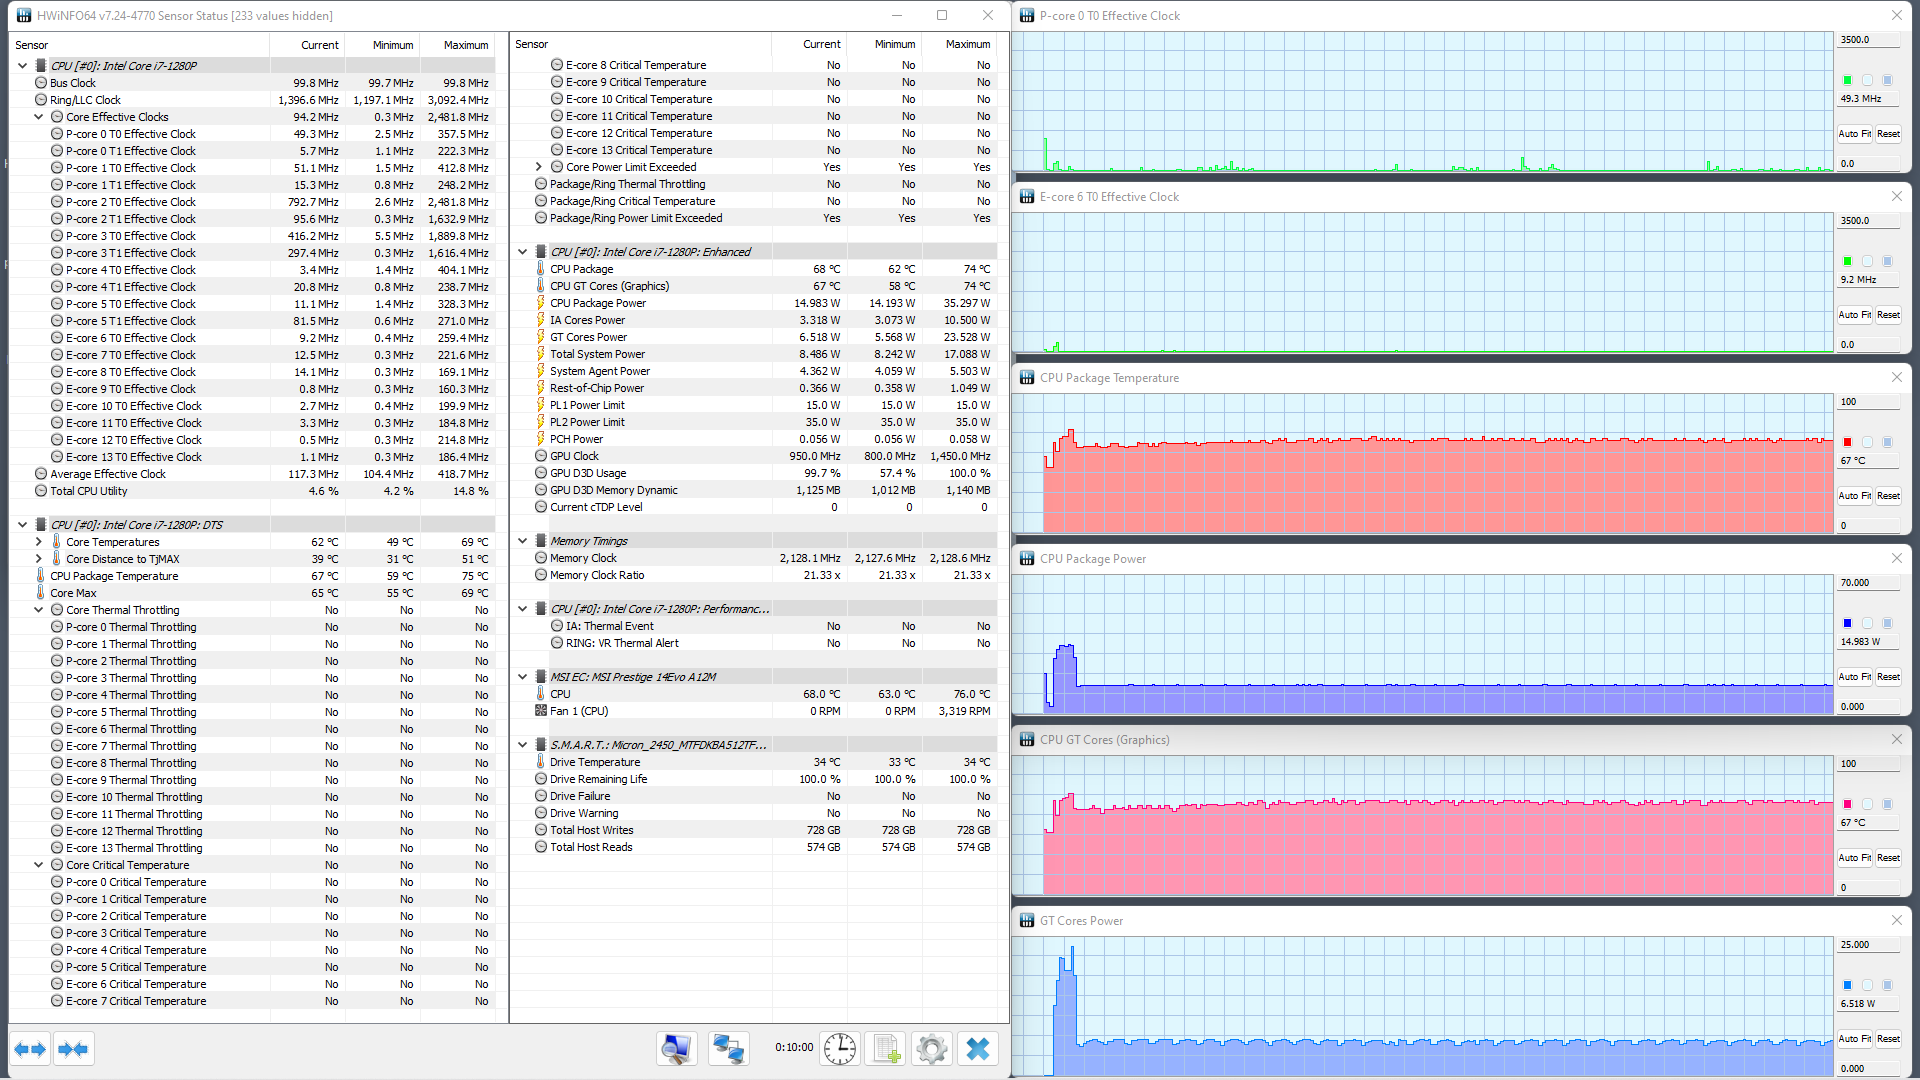
Task: Open the remote center networked computers icon
Action: tap(728, 1048)
